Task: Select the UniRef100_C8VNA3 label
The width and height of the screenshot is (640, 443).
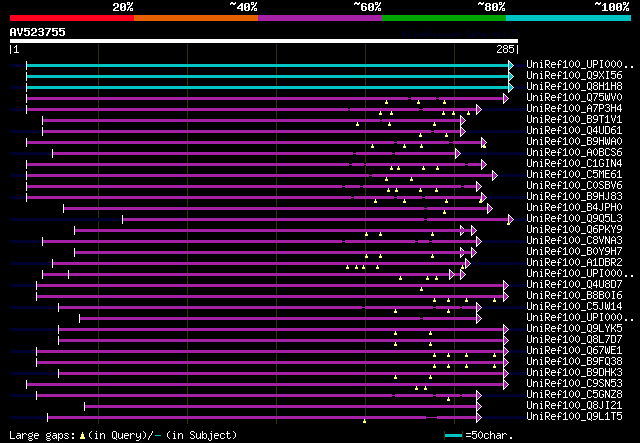Action: [574, 241]
